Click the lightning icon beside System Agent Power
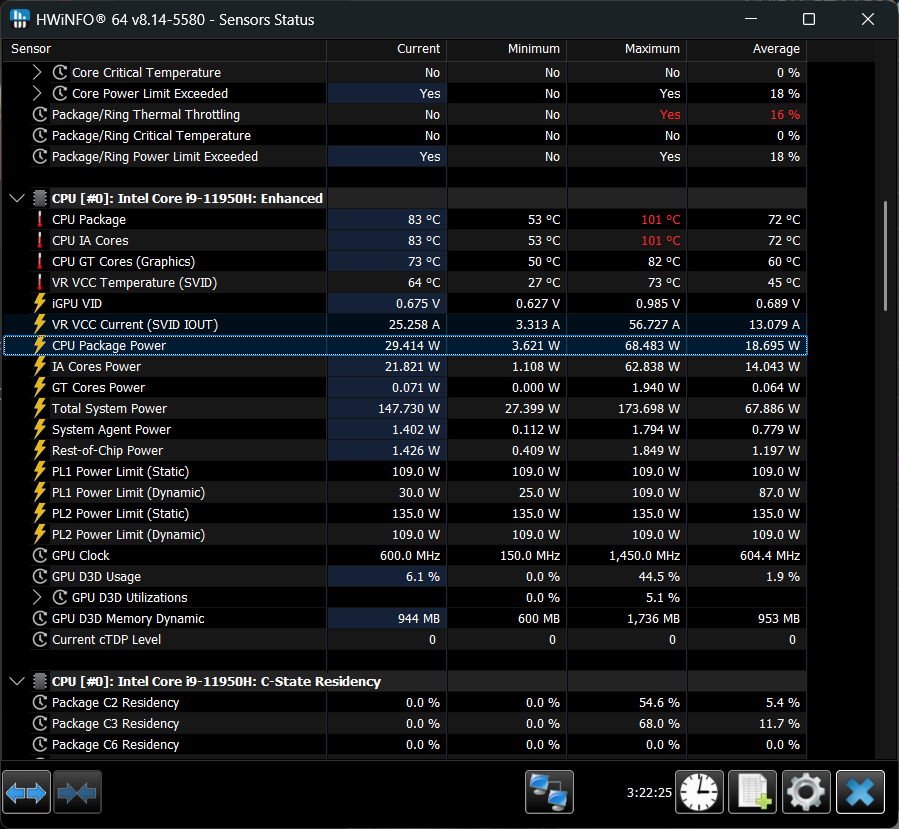The width and height of the screenshot is (899, 829). click(x=40, y=429)
